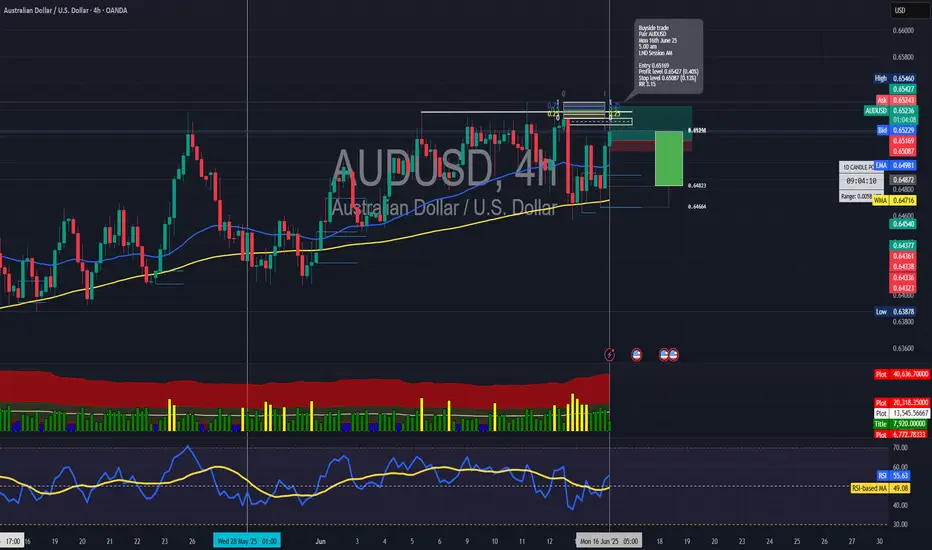Click the High 0.65460 price label
The height and width of the screenshot is (550, 932).
click(895, 78)
